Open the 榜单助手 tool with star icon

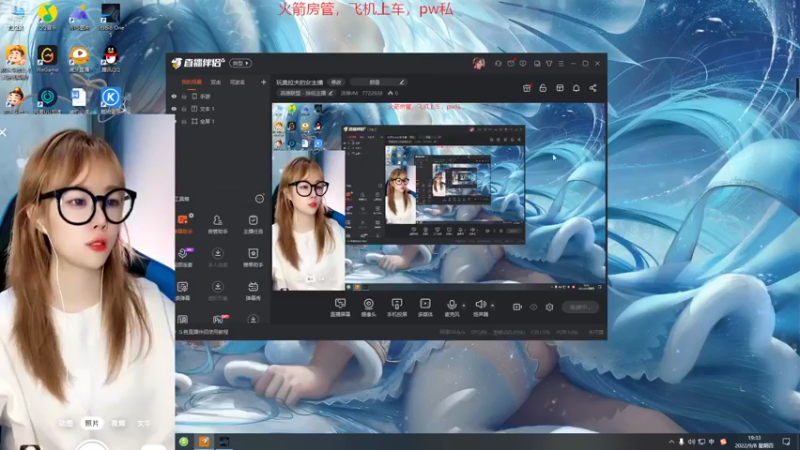point(253,258)
